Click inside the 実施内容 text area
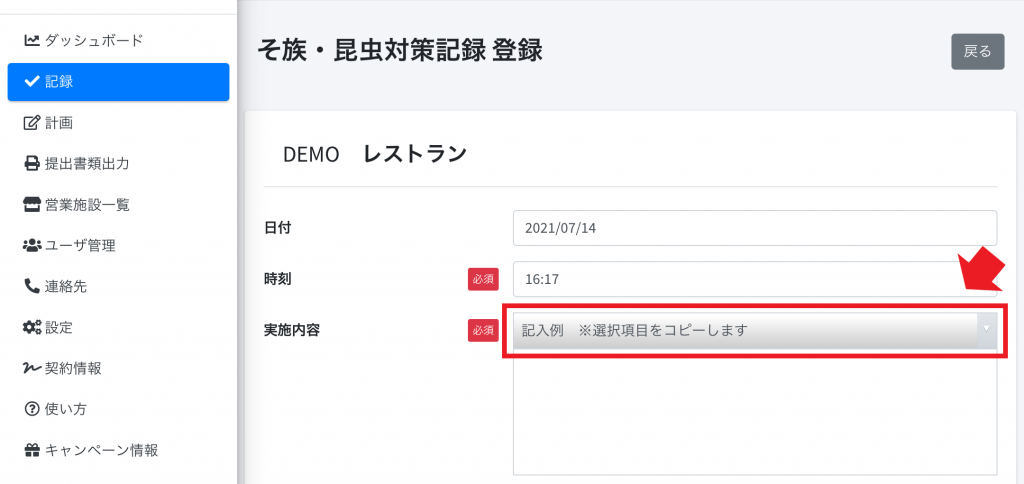Screen dimensions: 1024x484 pos(755,411)
